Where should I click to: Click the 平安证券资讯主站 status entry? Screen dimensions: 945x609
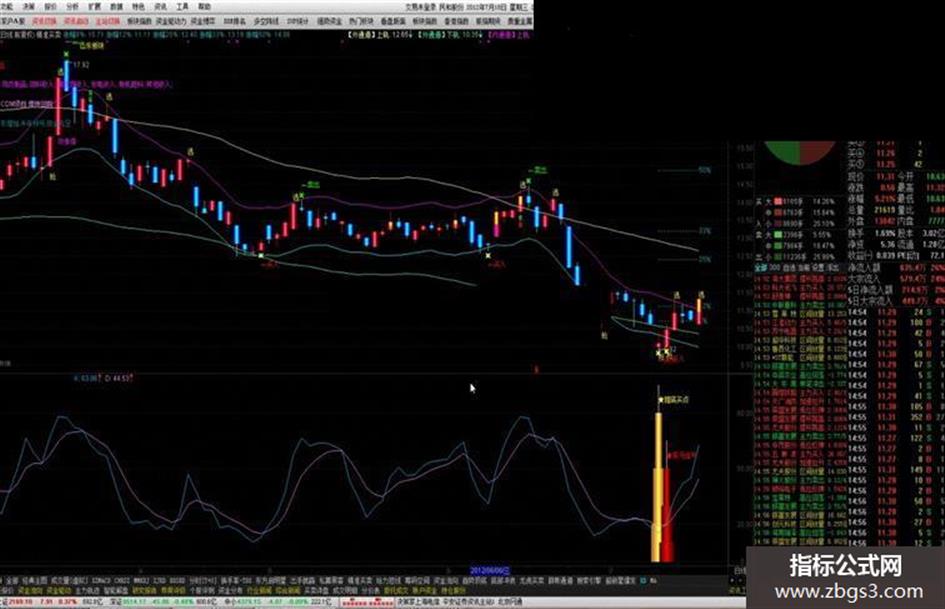[x=468, y=601]
